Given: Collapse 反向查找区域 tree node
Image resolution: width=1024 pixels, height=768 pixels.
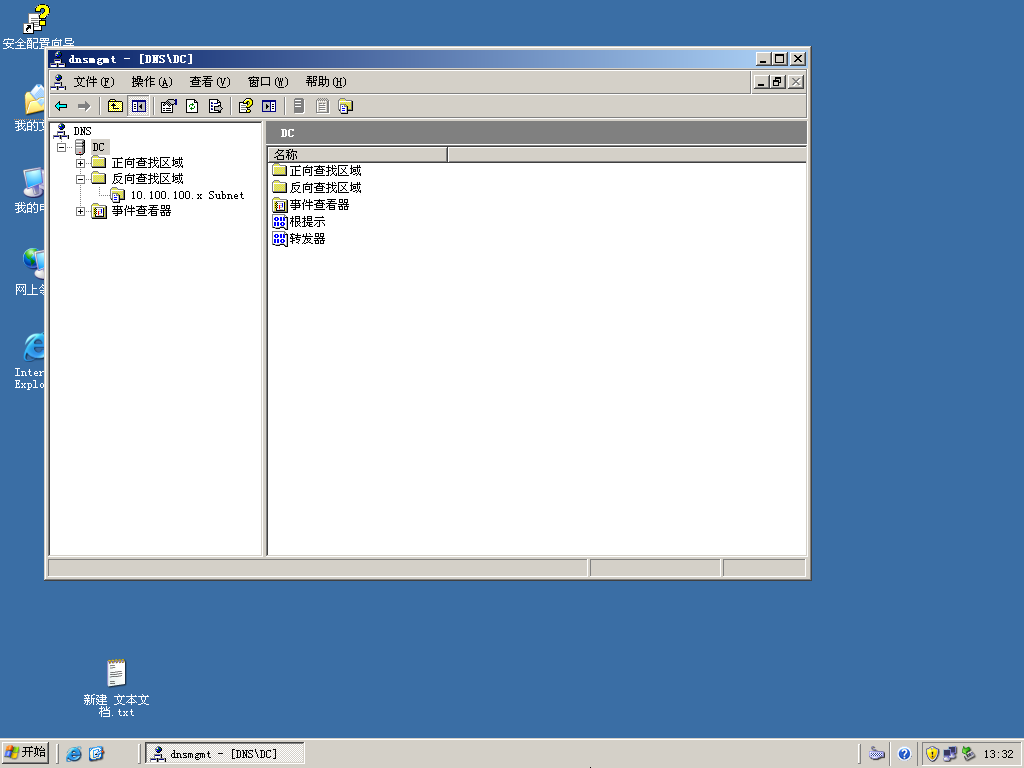Looking at the screenshot, I should click(80, 179).
